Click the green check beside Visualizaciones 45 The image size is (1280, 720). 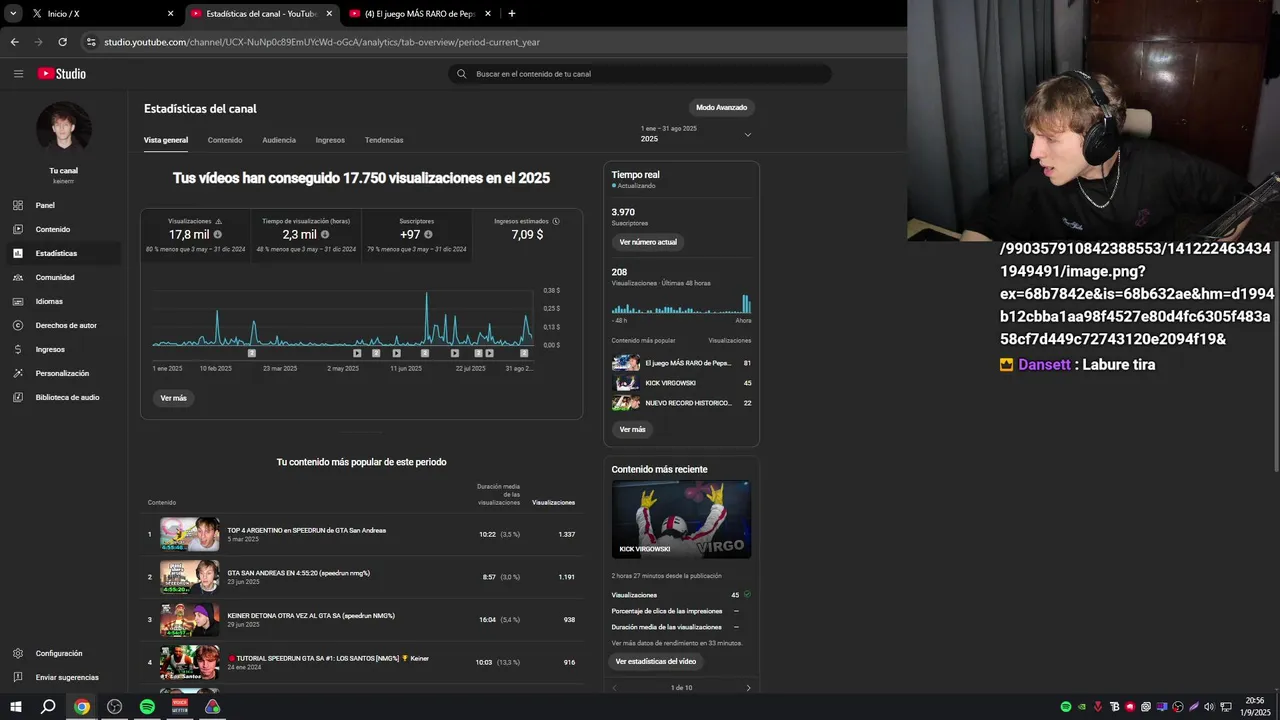[747, 594]
